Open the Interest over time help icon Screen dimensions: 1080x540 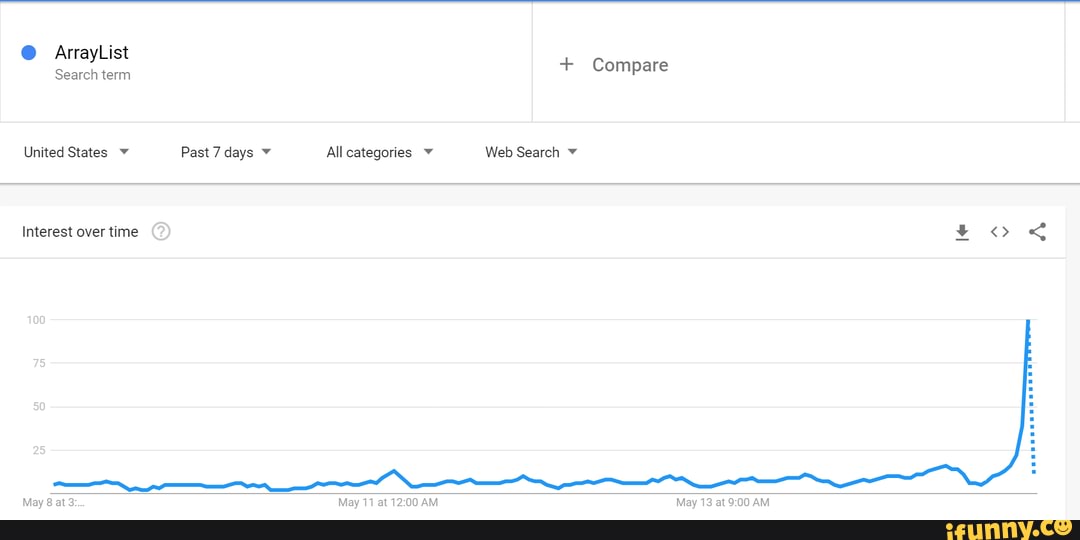161,232
